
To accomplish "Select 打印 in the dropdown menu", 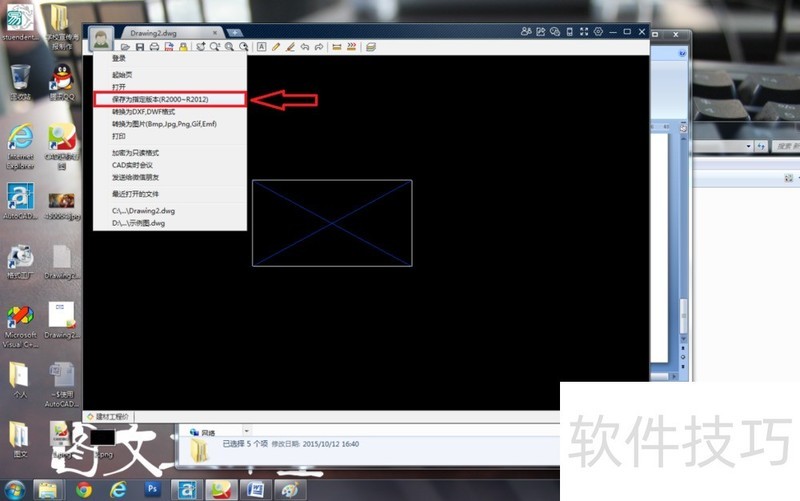I will pyautogui.click(x=118, y=136).
